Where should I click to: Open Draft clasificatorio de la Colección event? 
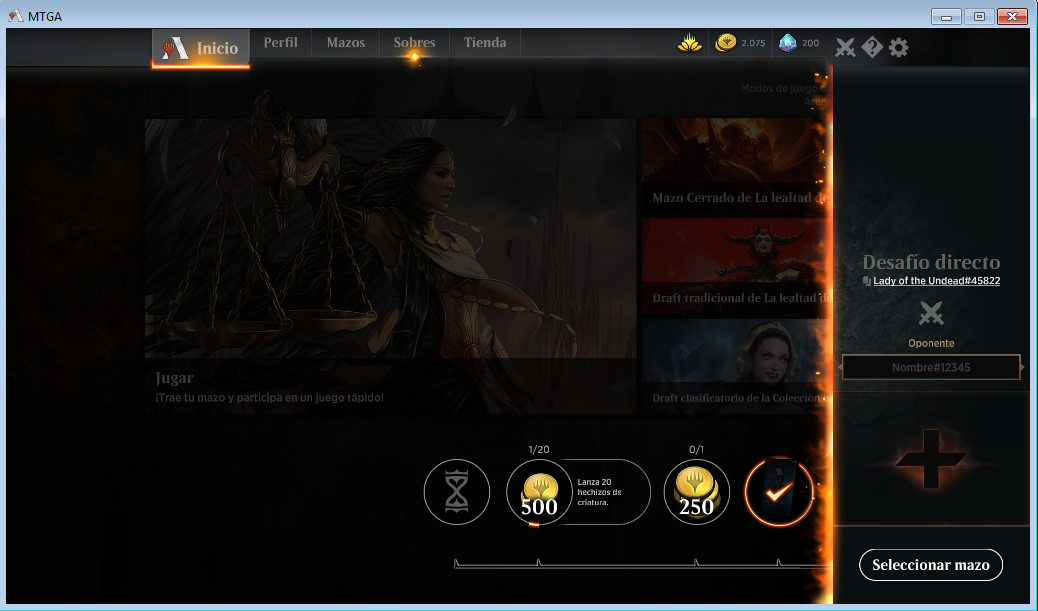737,367
